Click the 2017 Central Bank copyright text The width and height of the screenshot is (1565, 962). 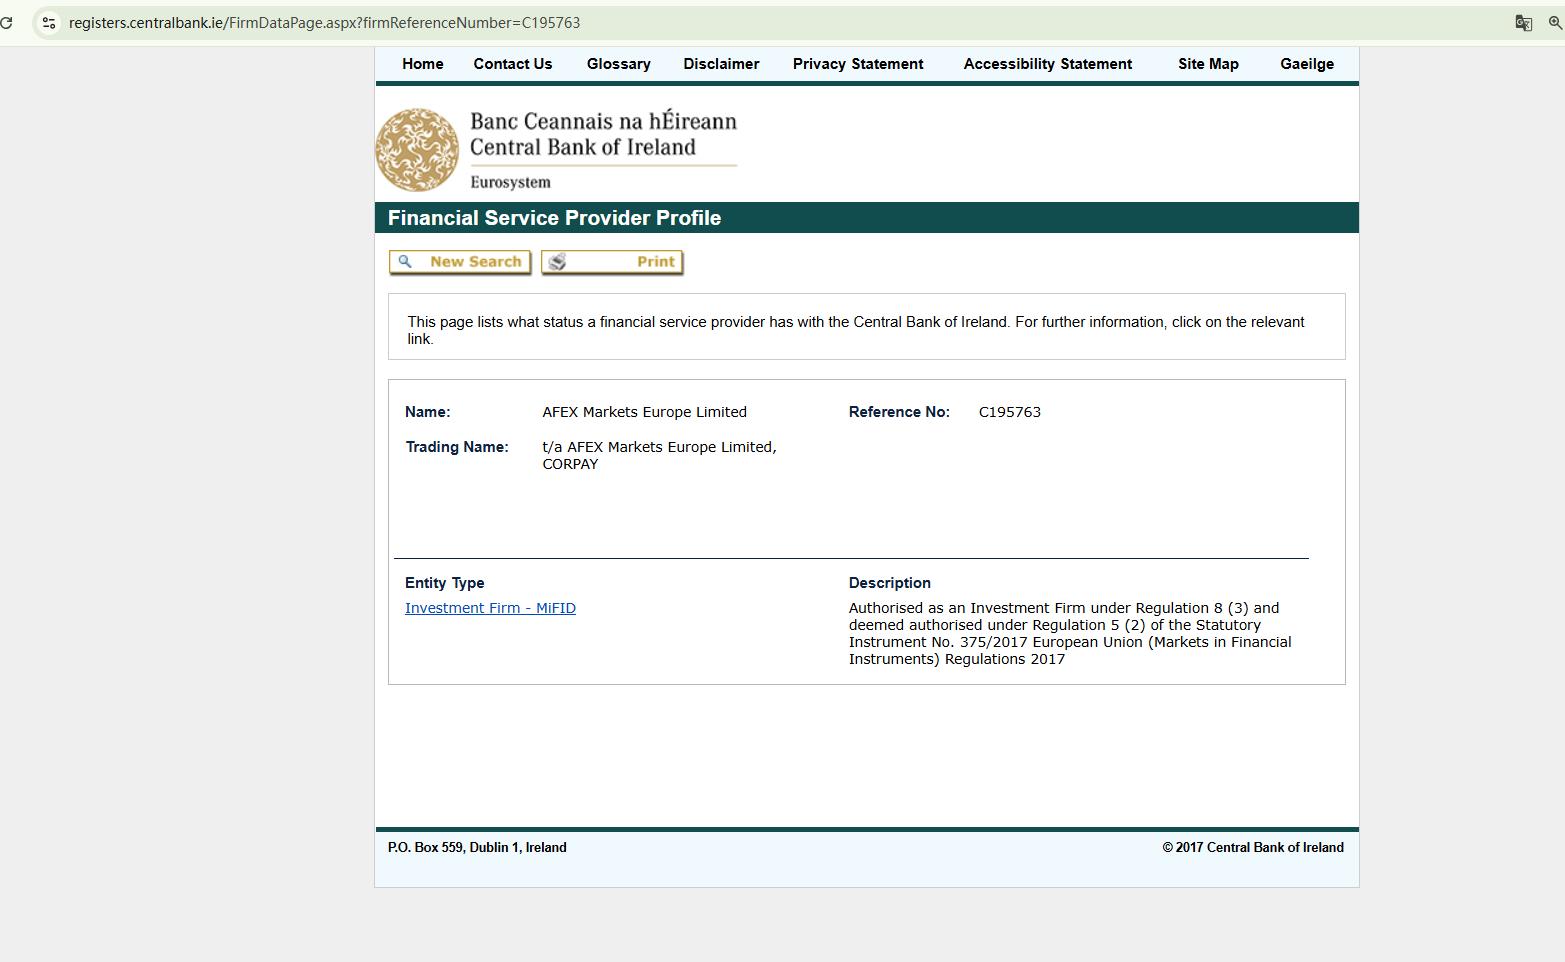point(1253,847)
